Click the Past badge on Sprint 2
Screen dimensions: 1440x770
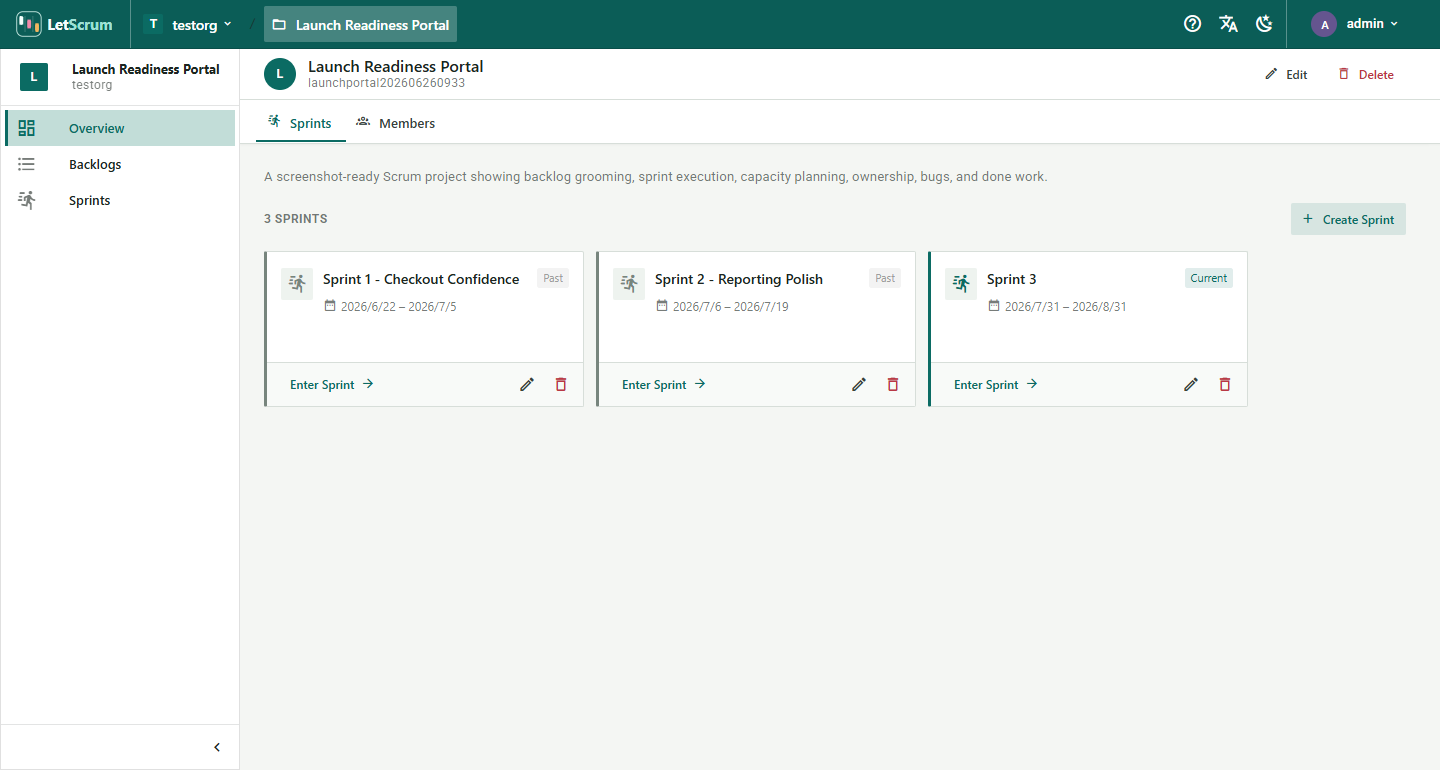pos(885,278)
